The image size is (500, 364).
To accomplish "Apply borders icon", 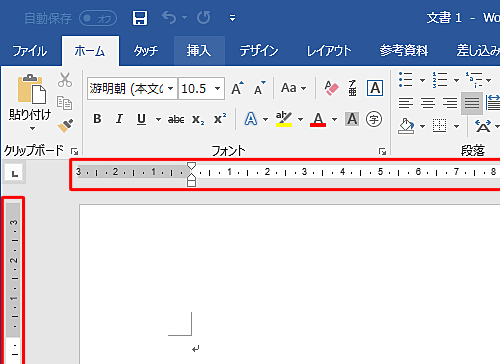I will [x=439, y=126].
